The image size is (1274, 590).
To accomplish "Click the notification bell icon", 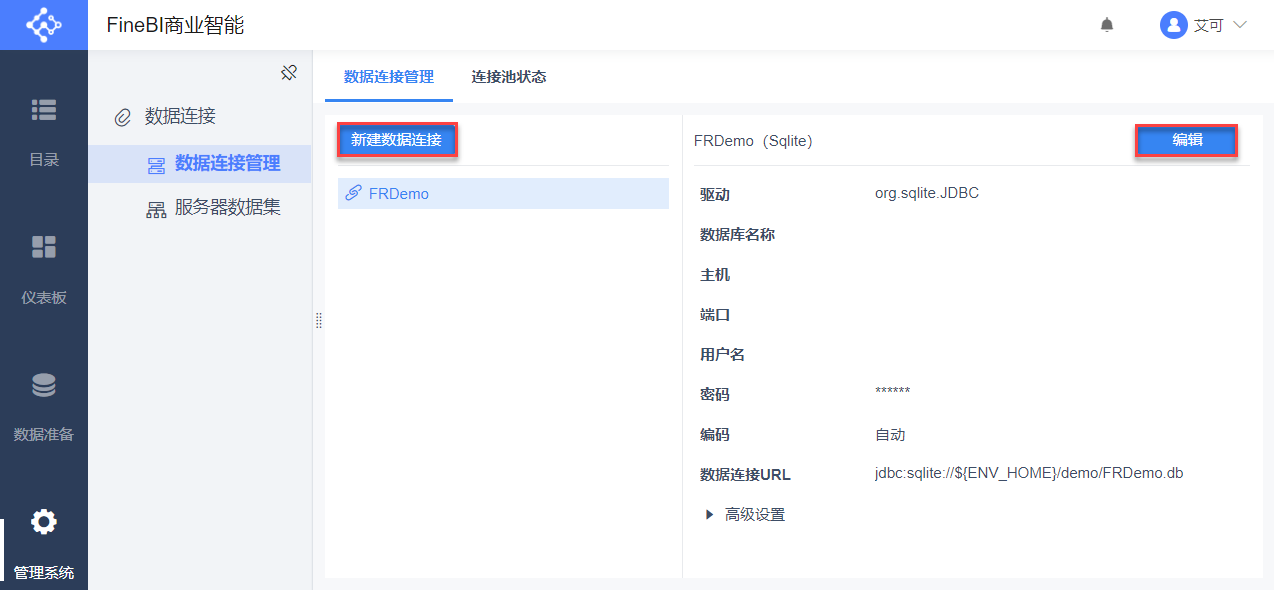I will point(1107,25).
